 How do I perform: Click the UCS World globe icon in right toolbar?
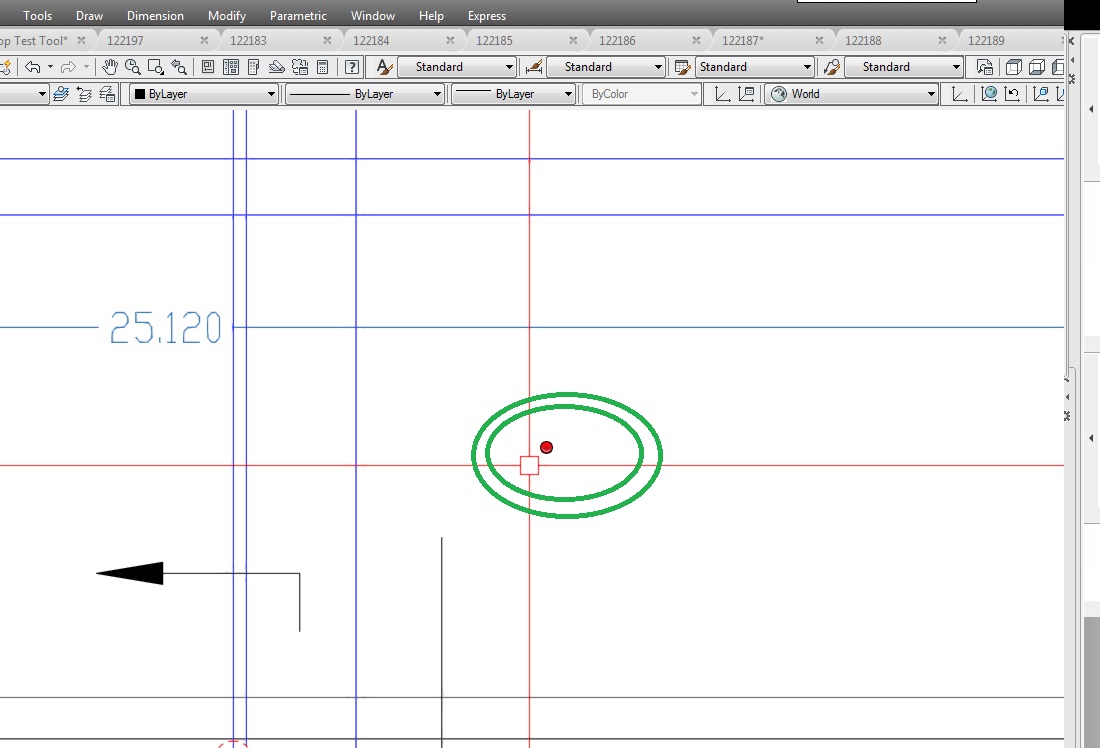pyautogui.click(x=989, y=93)
